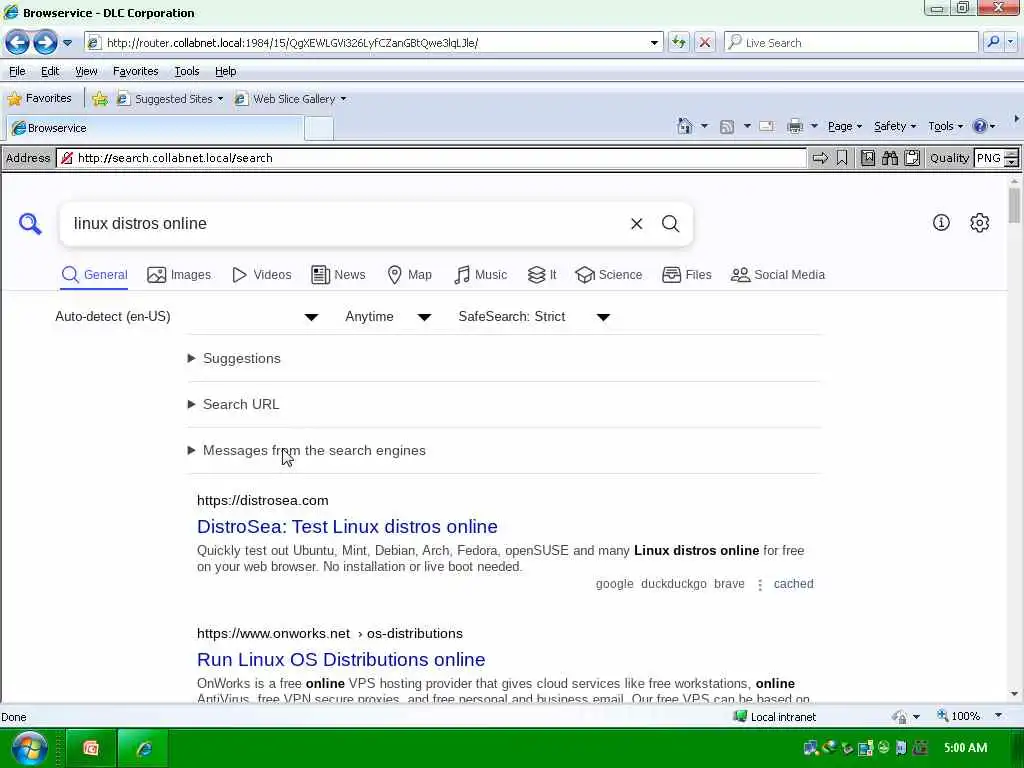Screen dimensions: 1024x768
Task: Open the View menu
Action: [x=86, y=71]
